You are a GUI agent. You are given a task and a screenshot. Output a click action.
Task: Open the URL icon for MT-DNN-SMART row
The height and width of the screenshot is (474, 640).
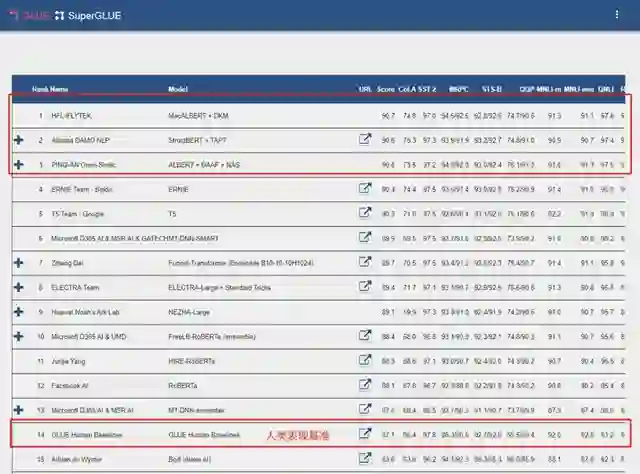[x=365, y=237]
